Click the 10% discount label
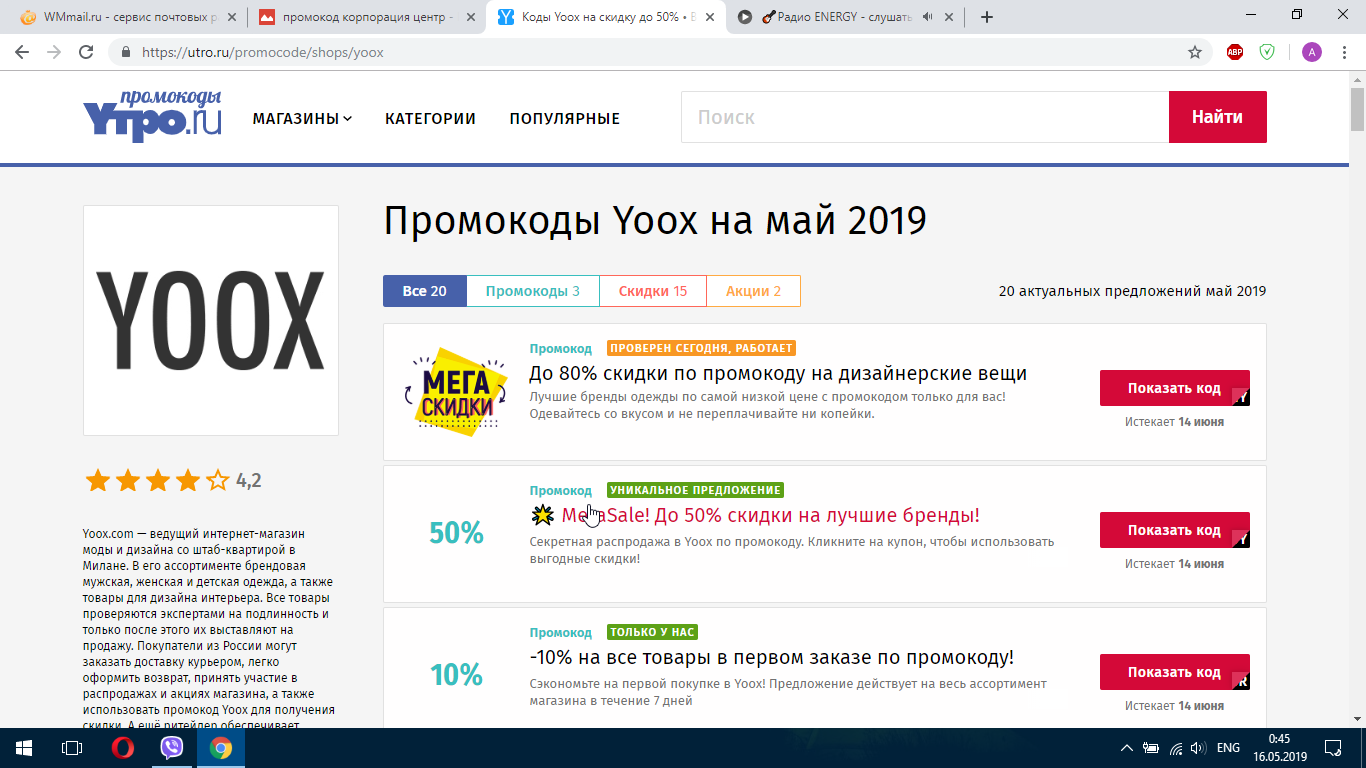This screenshot has width=1366, height=768. click(x=456, y=675)
